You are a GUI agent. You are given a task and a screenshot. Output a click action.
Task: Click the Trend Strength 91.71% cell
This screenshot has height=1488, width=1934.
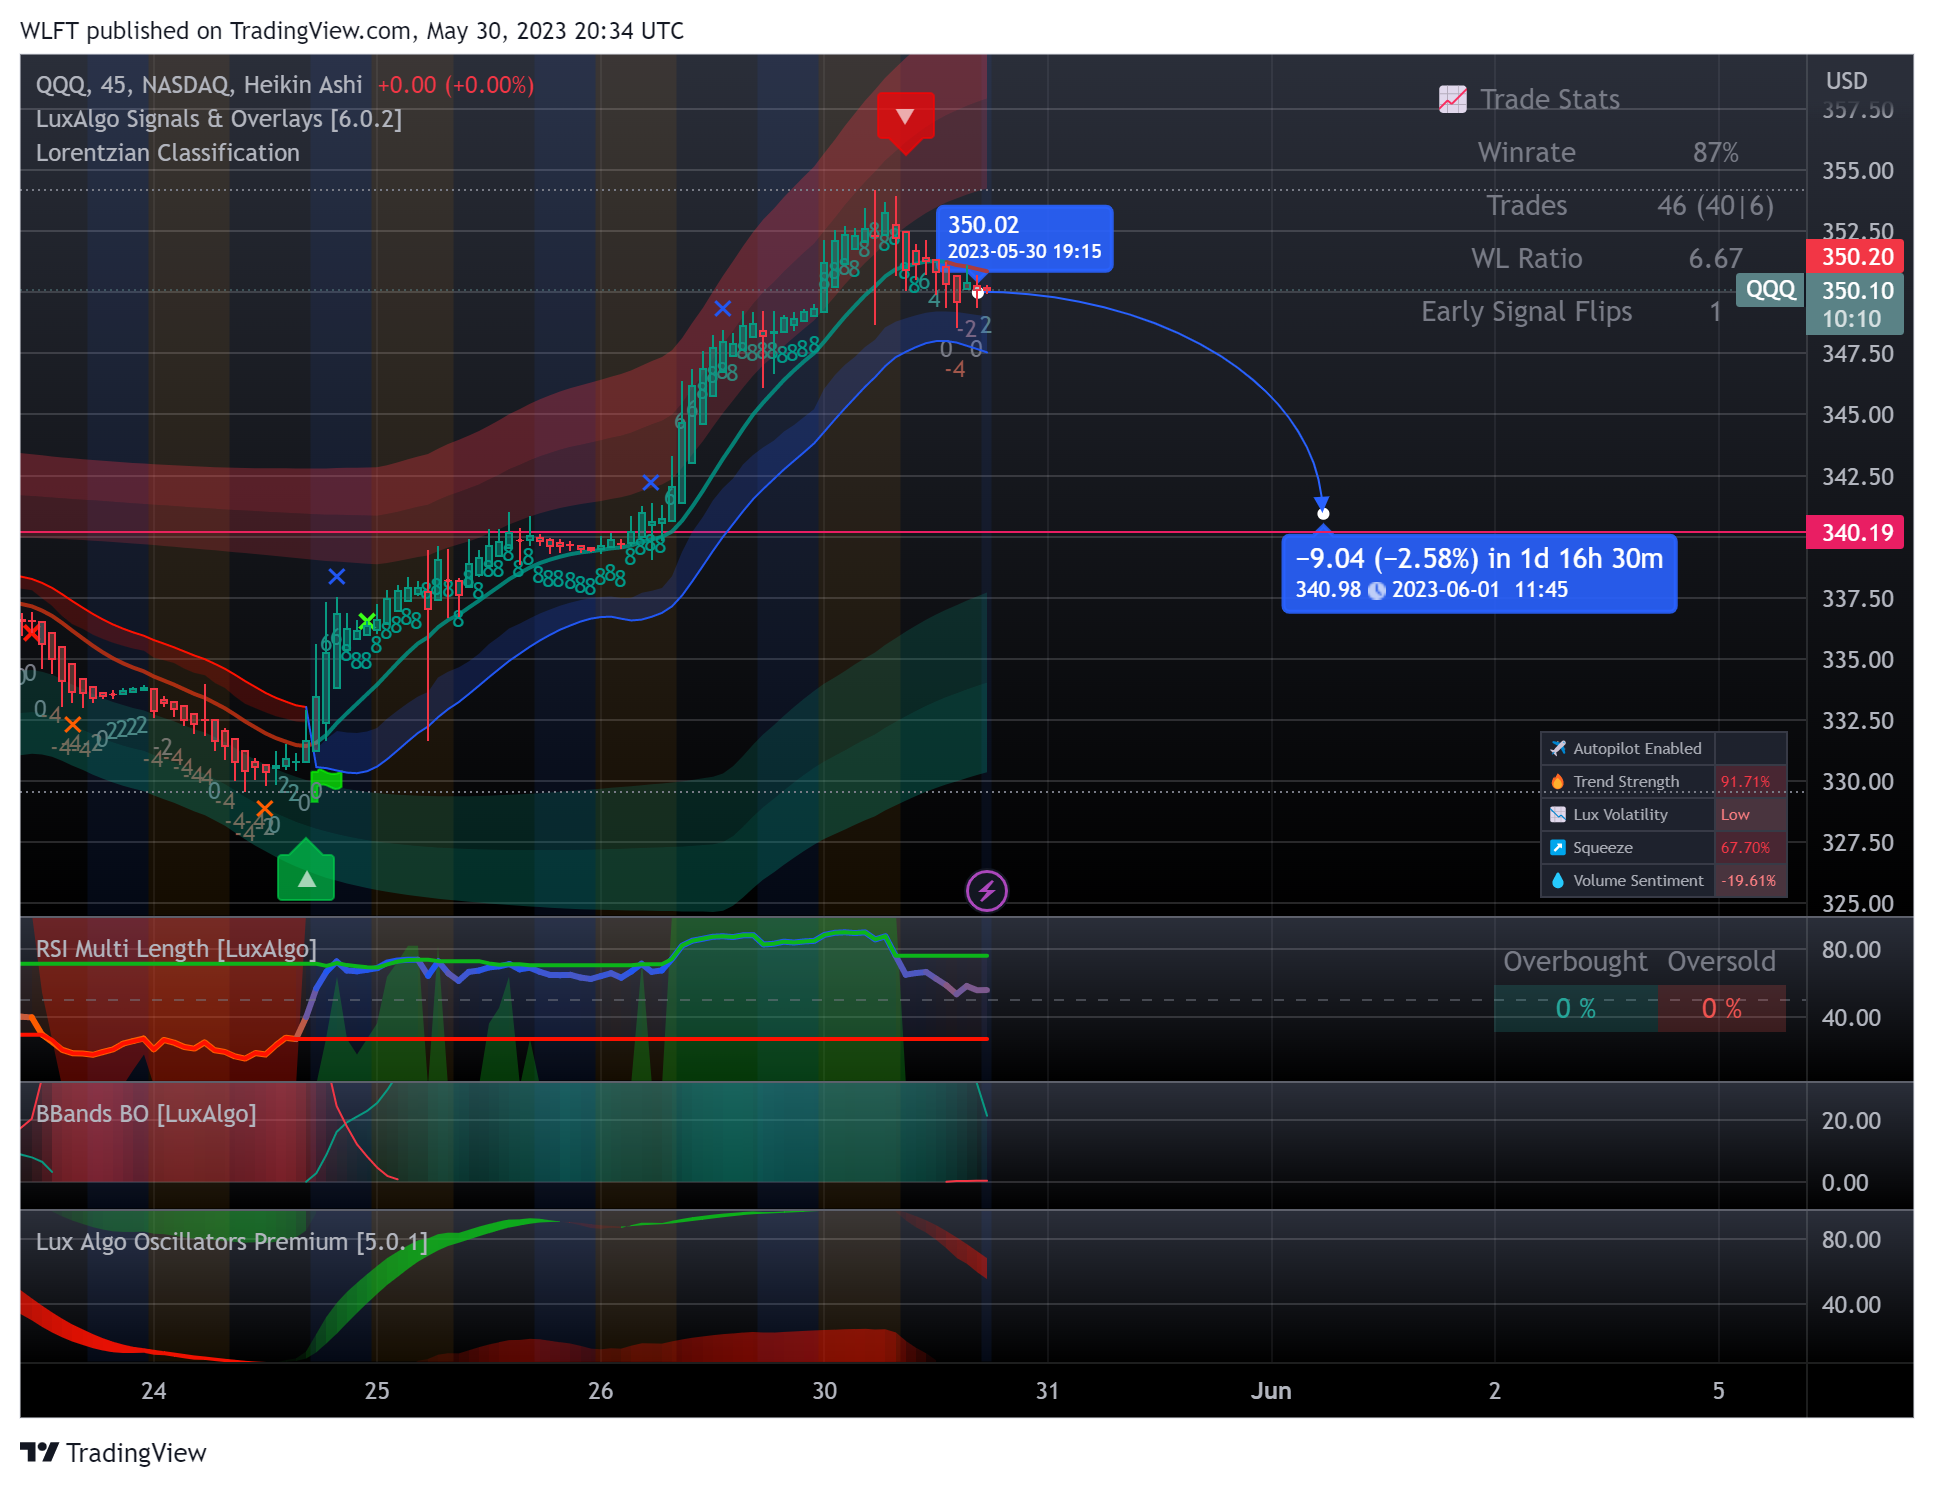[1750, 781]
